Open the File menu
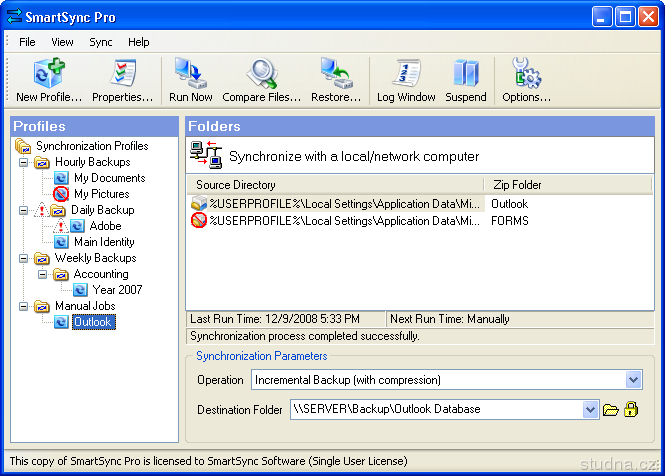This screenshot has width=665, height=476. coord(27,42)
